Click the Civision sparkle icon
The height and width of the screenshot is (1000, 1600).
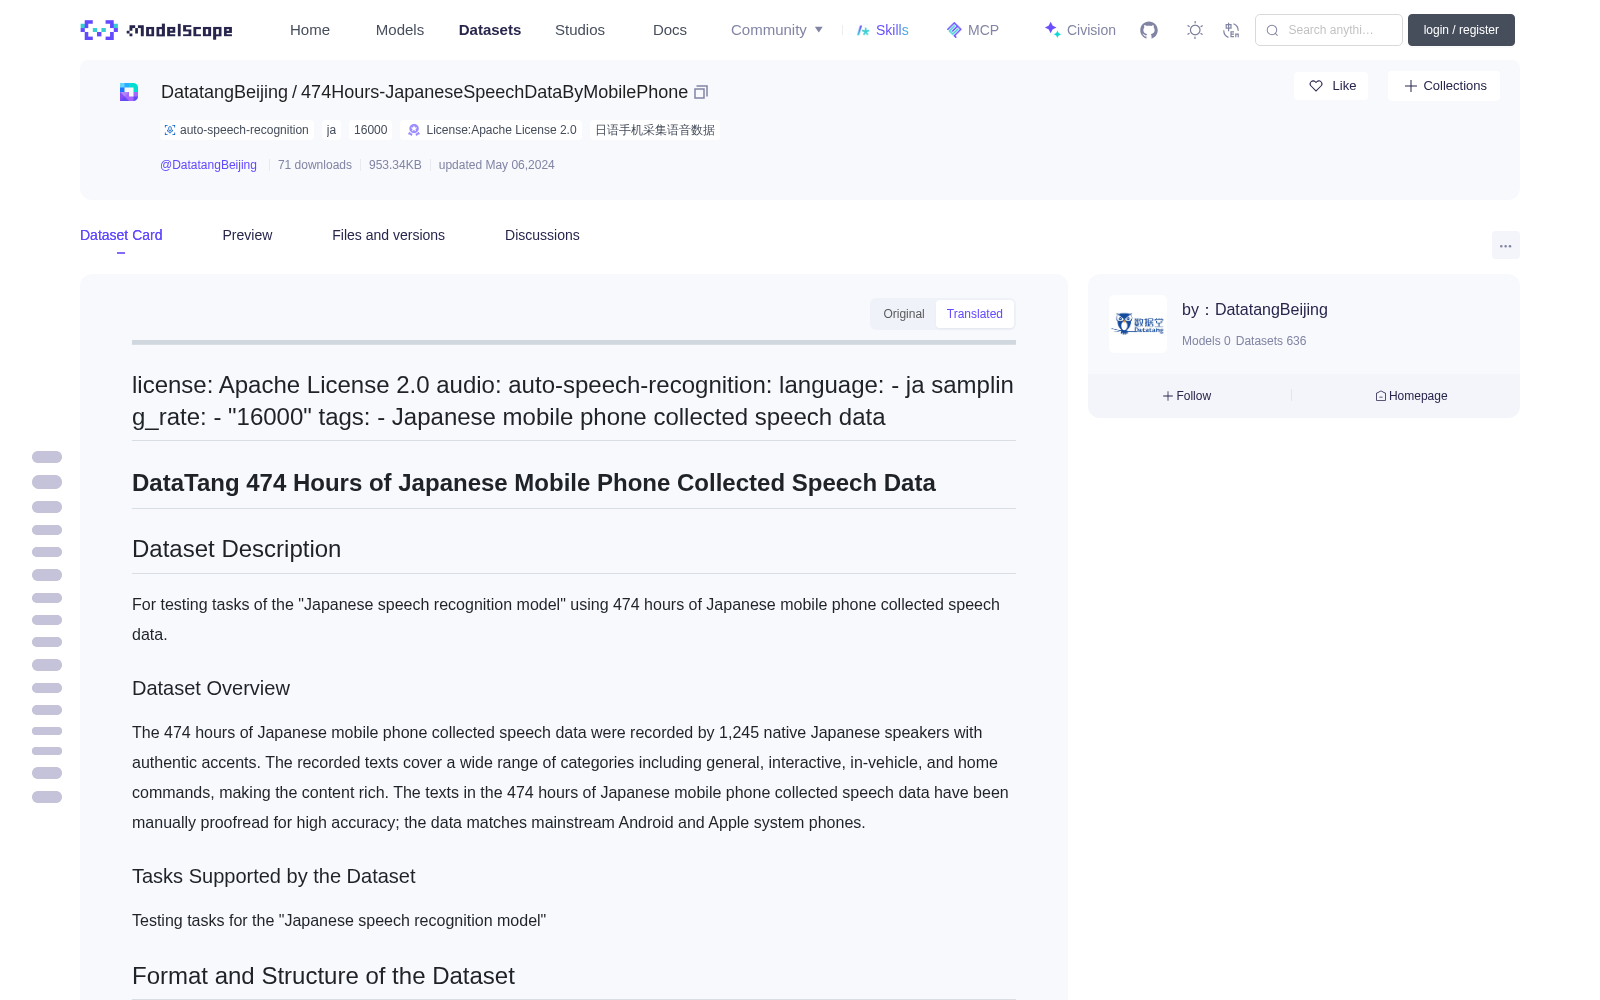(x=1052, y=30)
